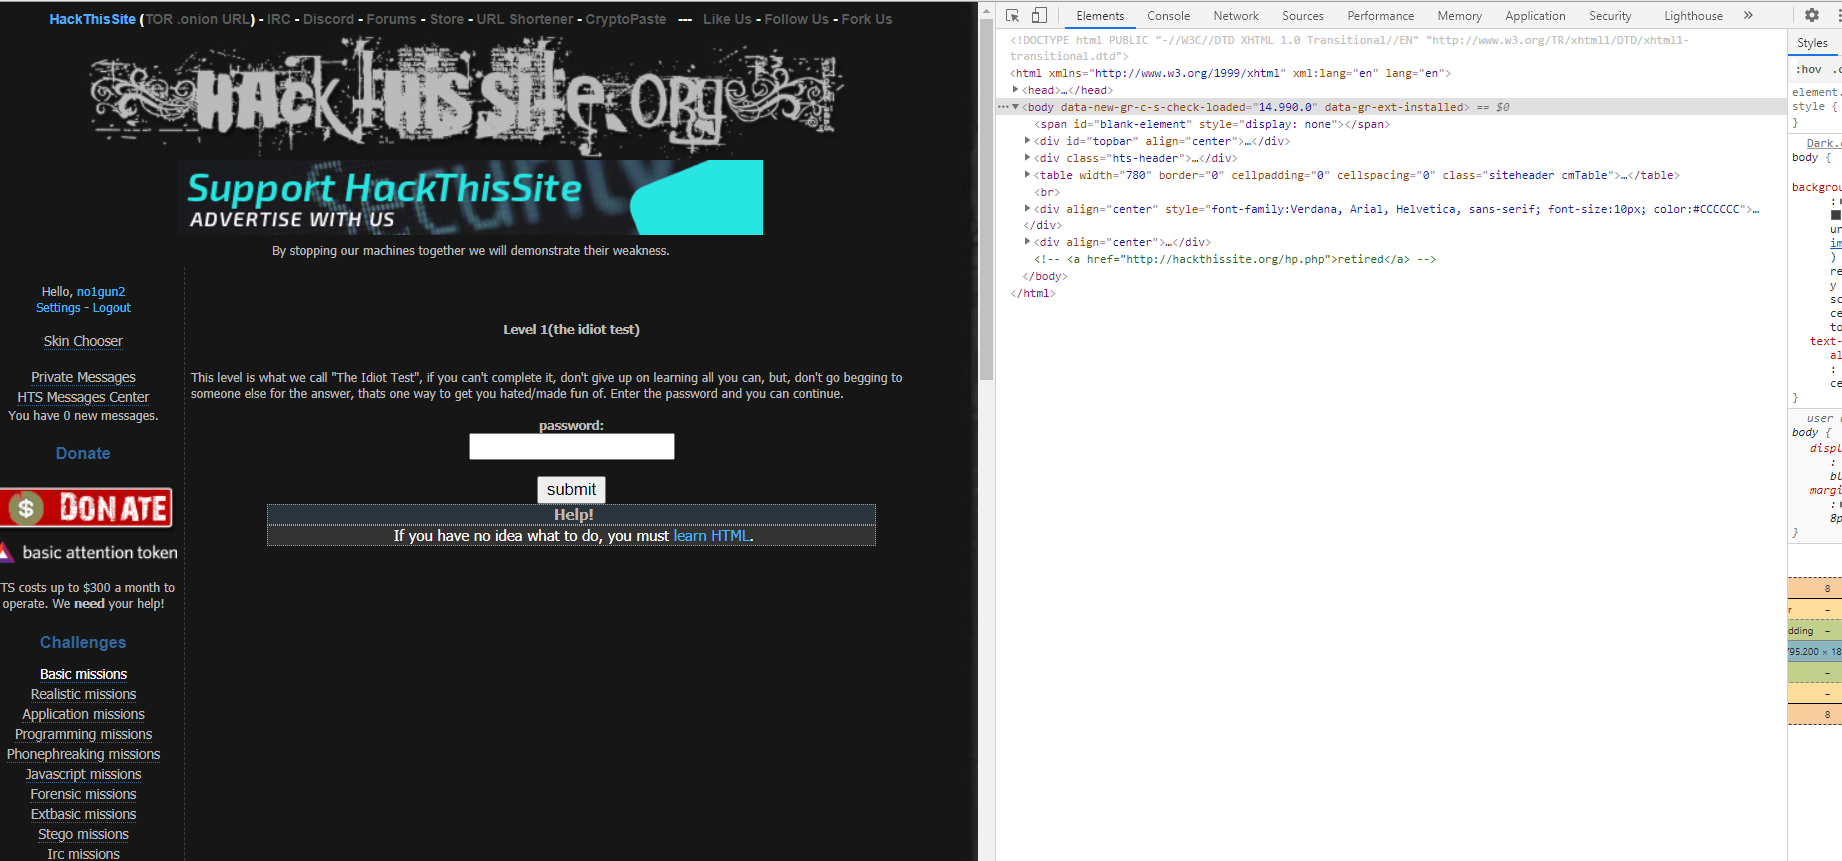Open the Memory tab
This screenshot has width=1842, height=861.
1459,16
